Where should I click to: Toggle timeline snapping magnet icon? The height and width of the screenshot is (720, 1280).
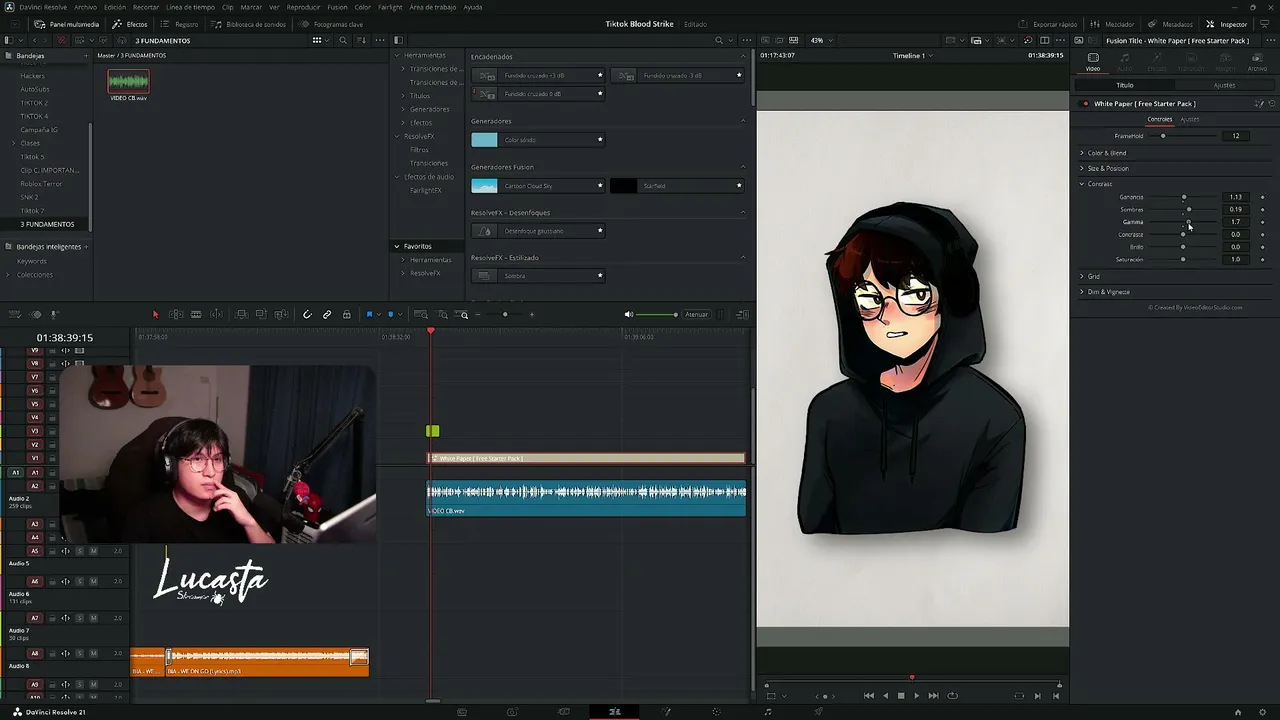307,315
